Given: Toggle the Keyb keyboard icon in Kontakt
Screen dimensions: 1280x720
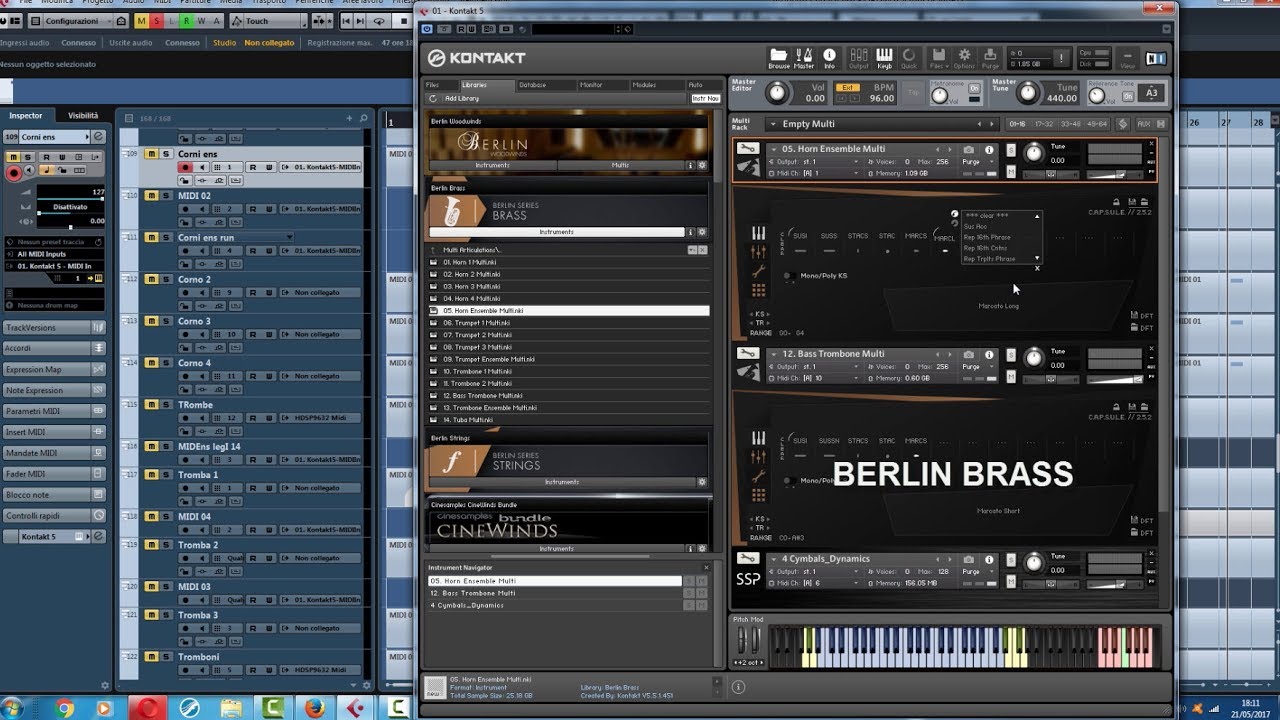Looking at the screenshot, I should 884,57.
